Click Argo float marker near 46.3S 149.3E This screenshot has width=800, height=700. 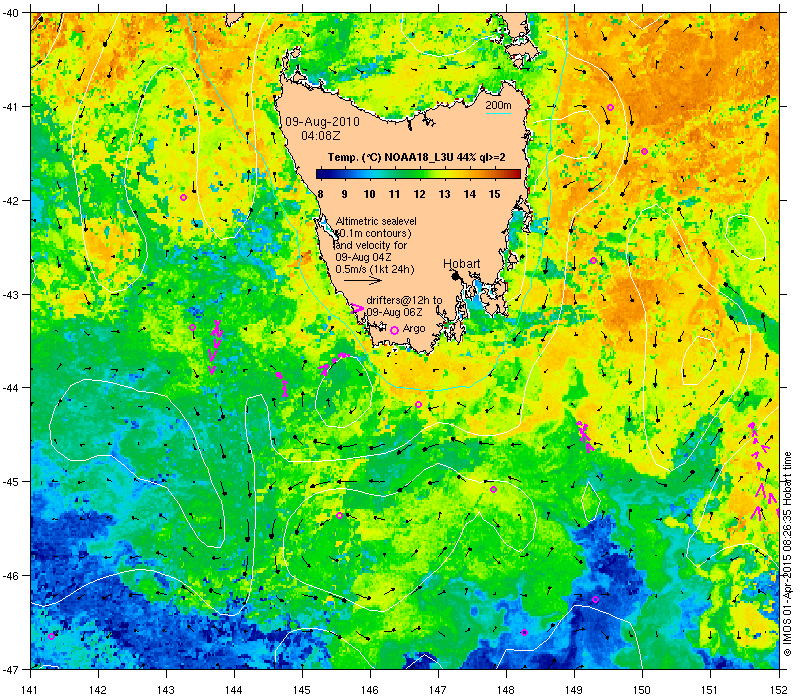pos(595,599)
